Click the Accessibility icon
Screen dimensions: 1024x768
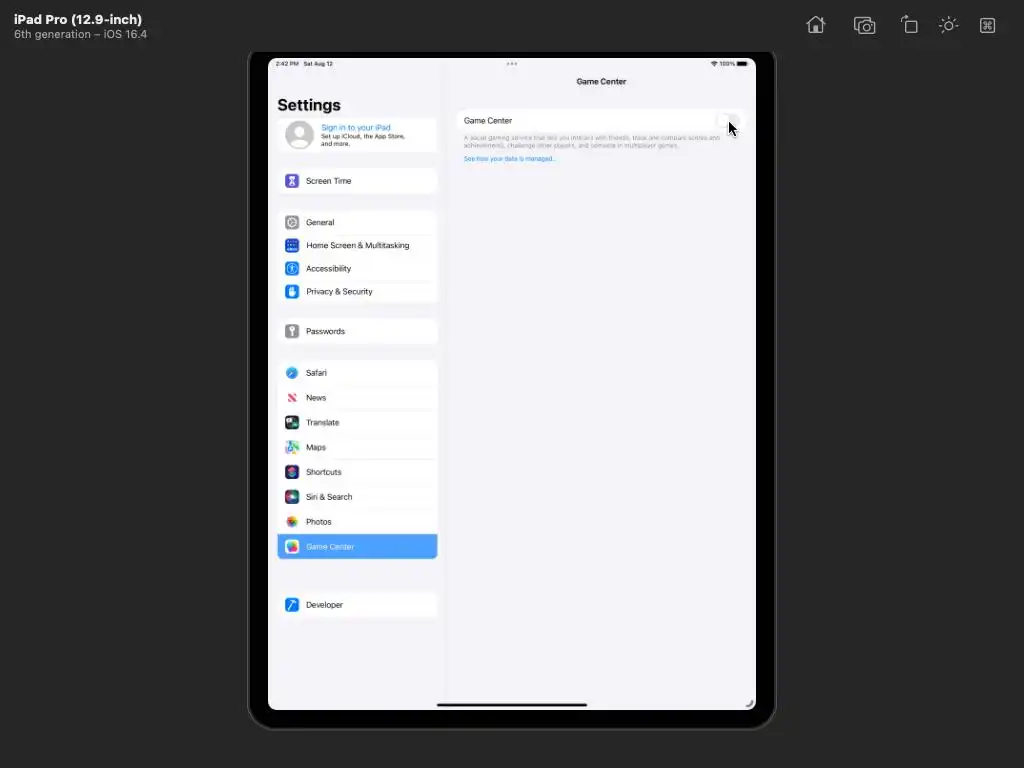tap(292, 268)
